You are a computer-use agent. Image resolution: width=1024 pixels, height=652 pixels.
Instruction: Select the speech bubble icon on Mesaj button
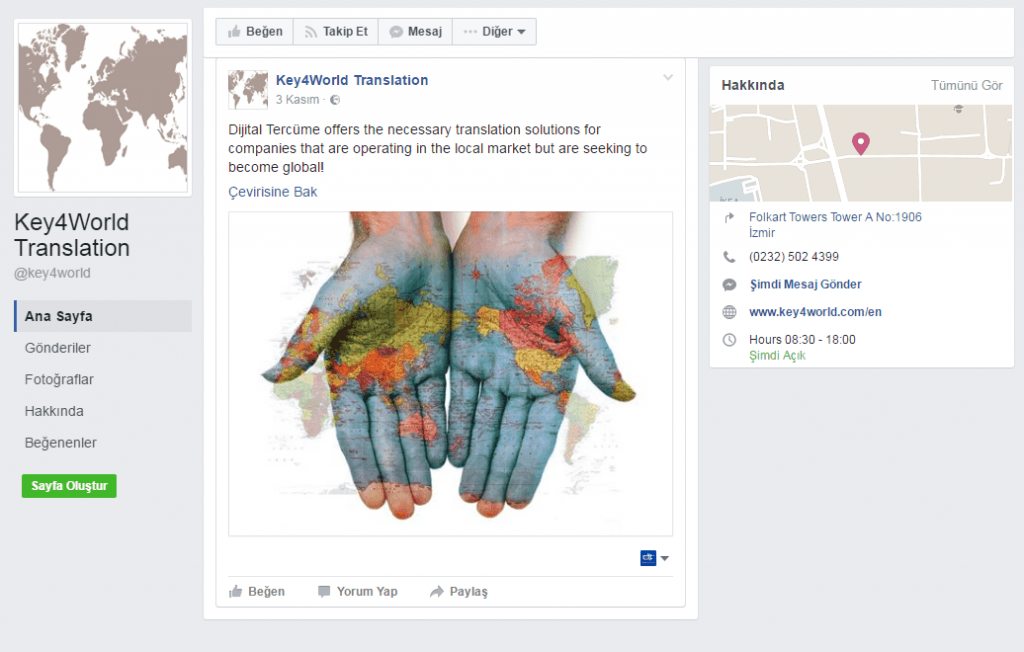click(398, 31)
